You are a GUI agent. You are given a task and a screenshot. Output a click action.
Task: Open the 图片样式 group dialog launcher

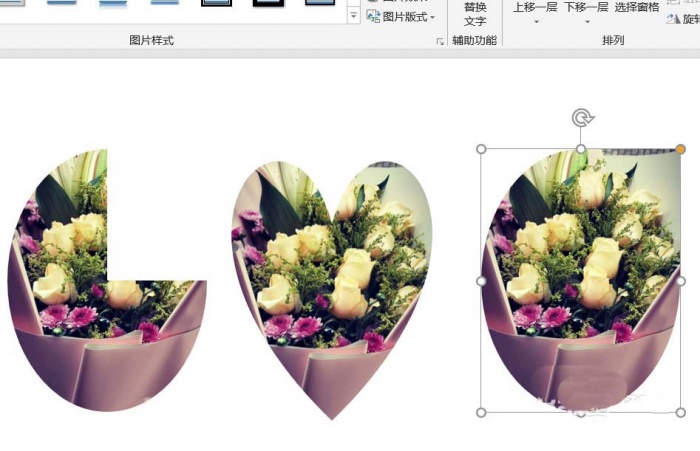pyautogui.click(x=440, y=42)
